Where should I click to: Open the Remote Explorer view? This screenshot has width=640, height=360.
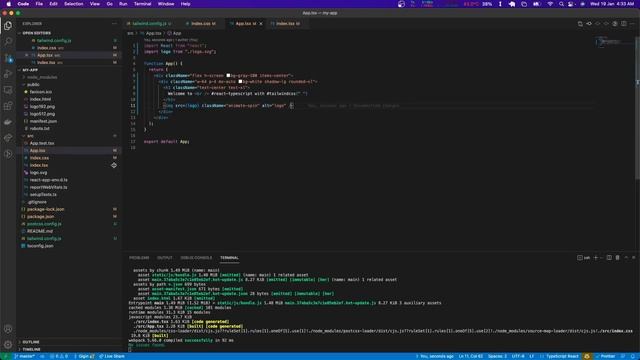(8, 90)
